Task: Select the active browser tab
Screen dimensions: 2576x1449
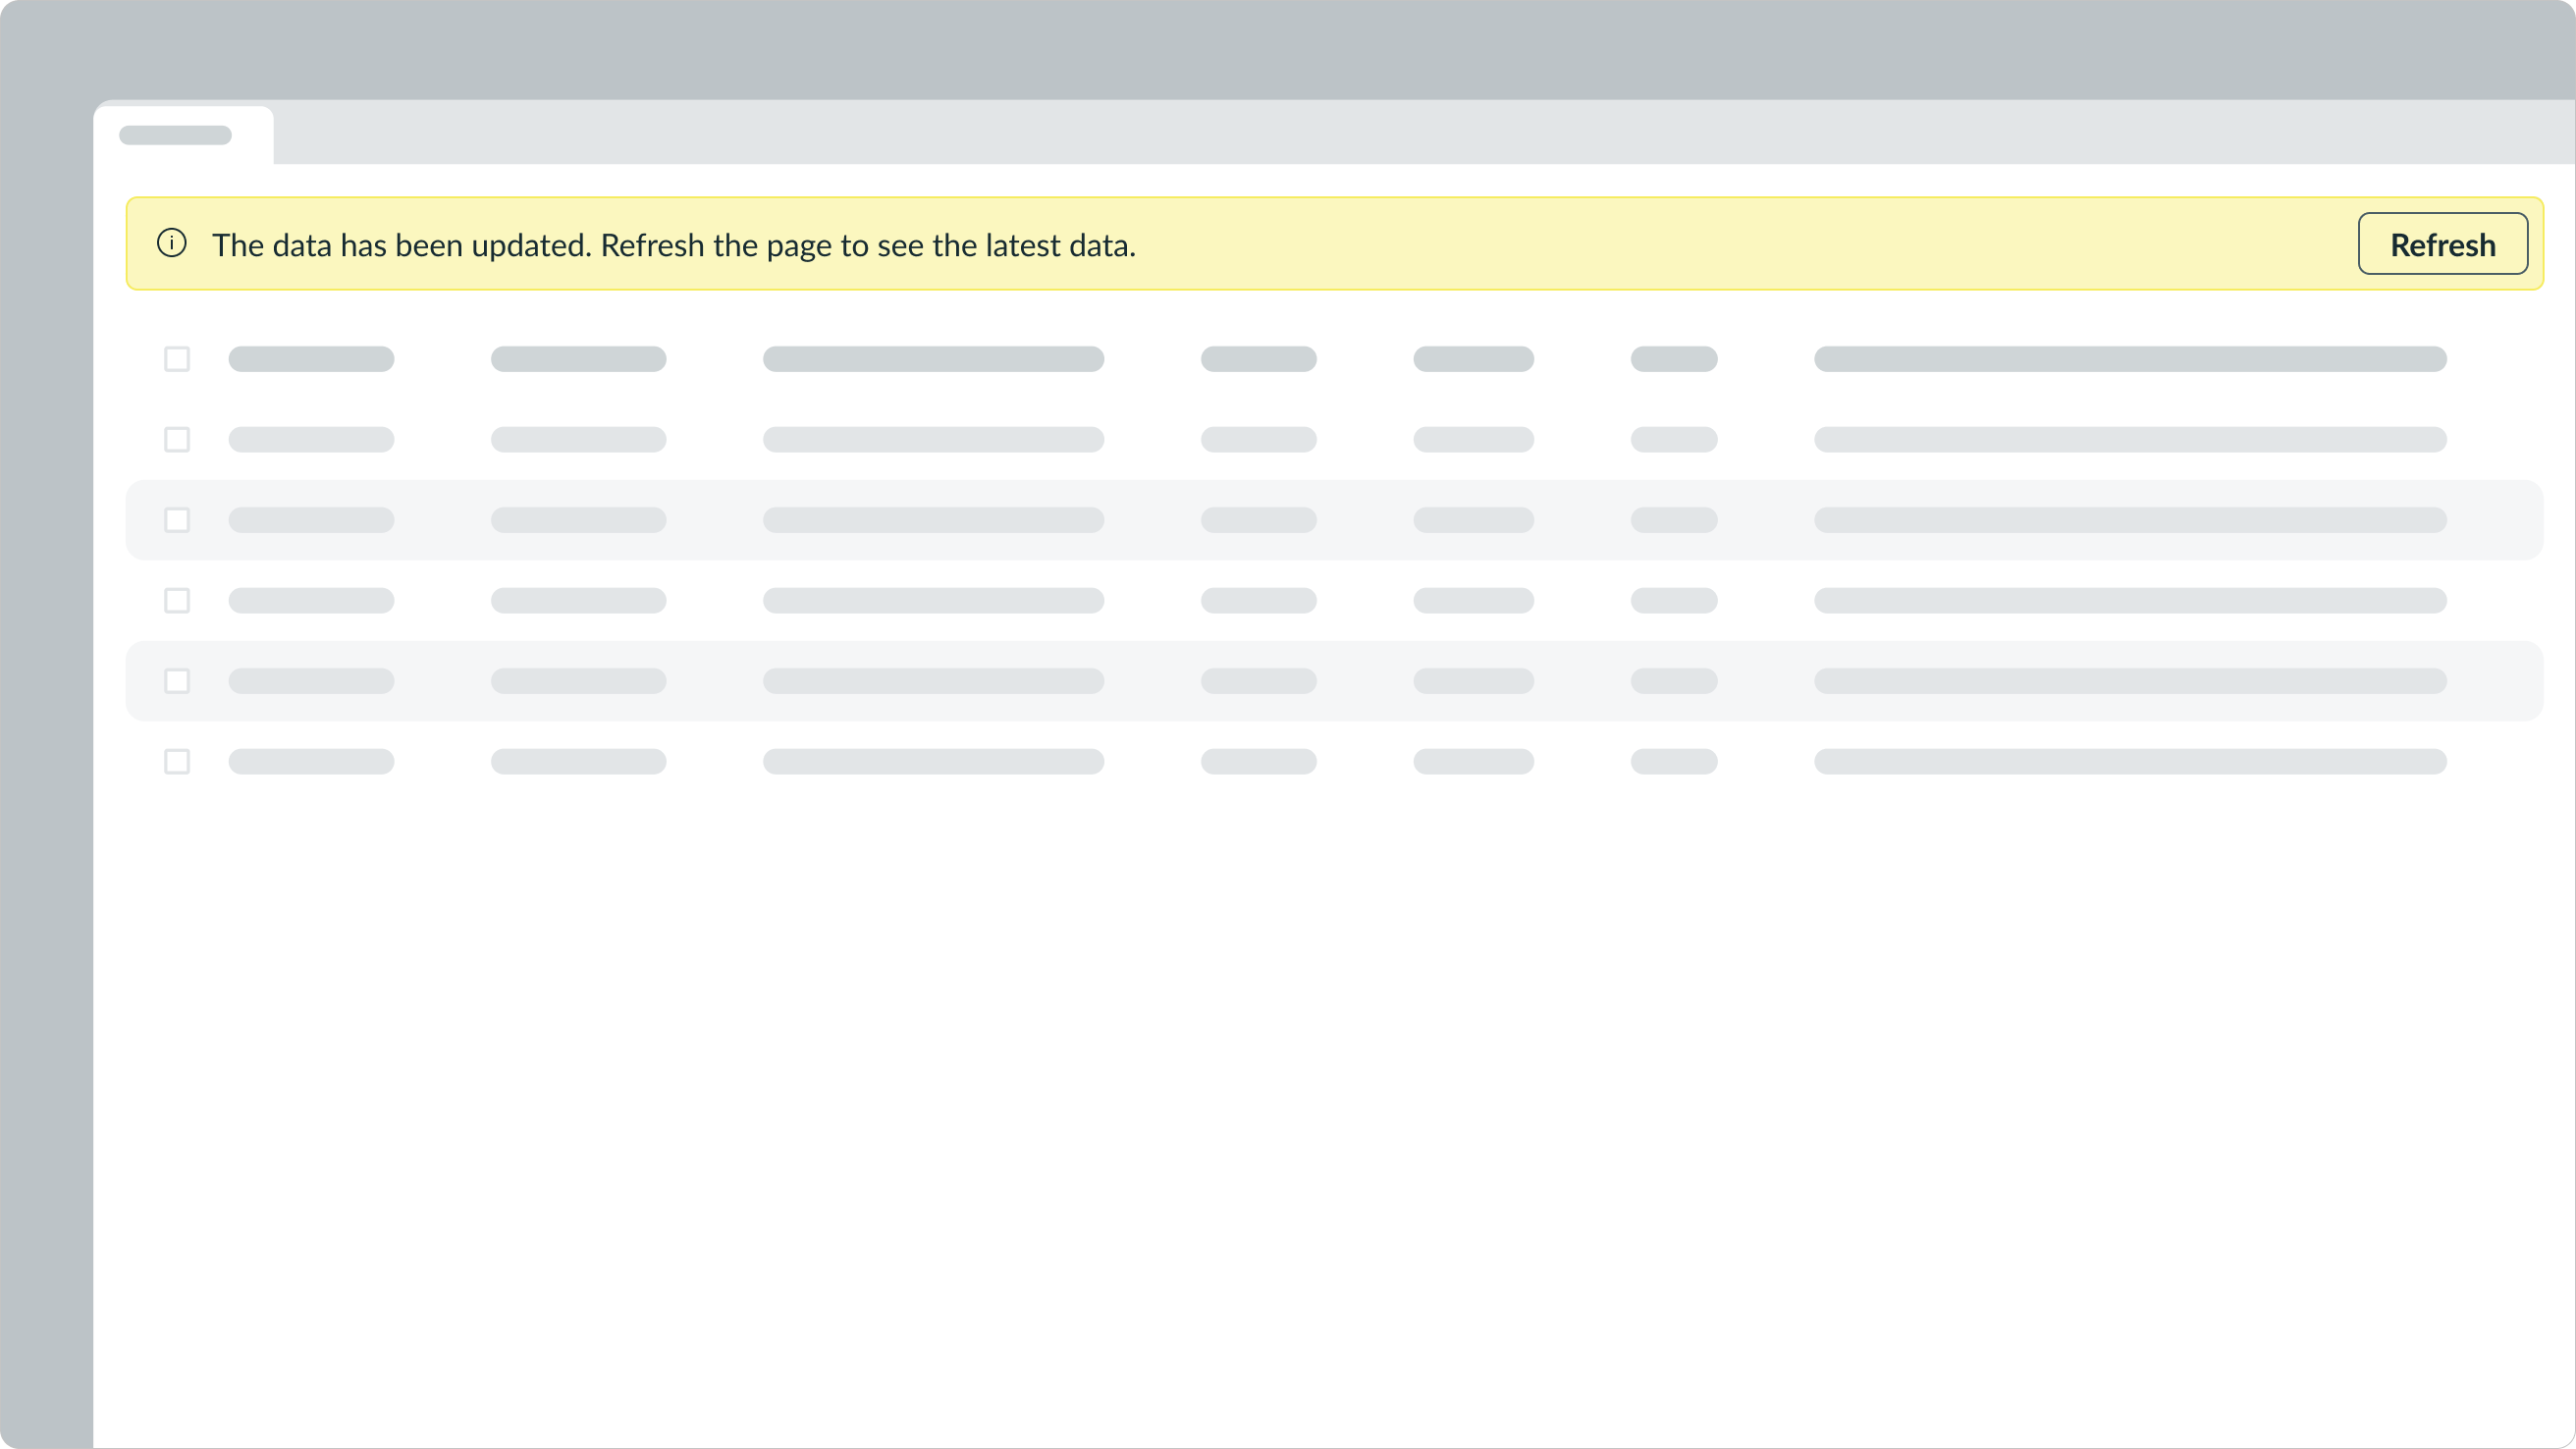Action: tap(182, 135)
